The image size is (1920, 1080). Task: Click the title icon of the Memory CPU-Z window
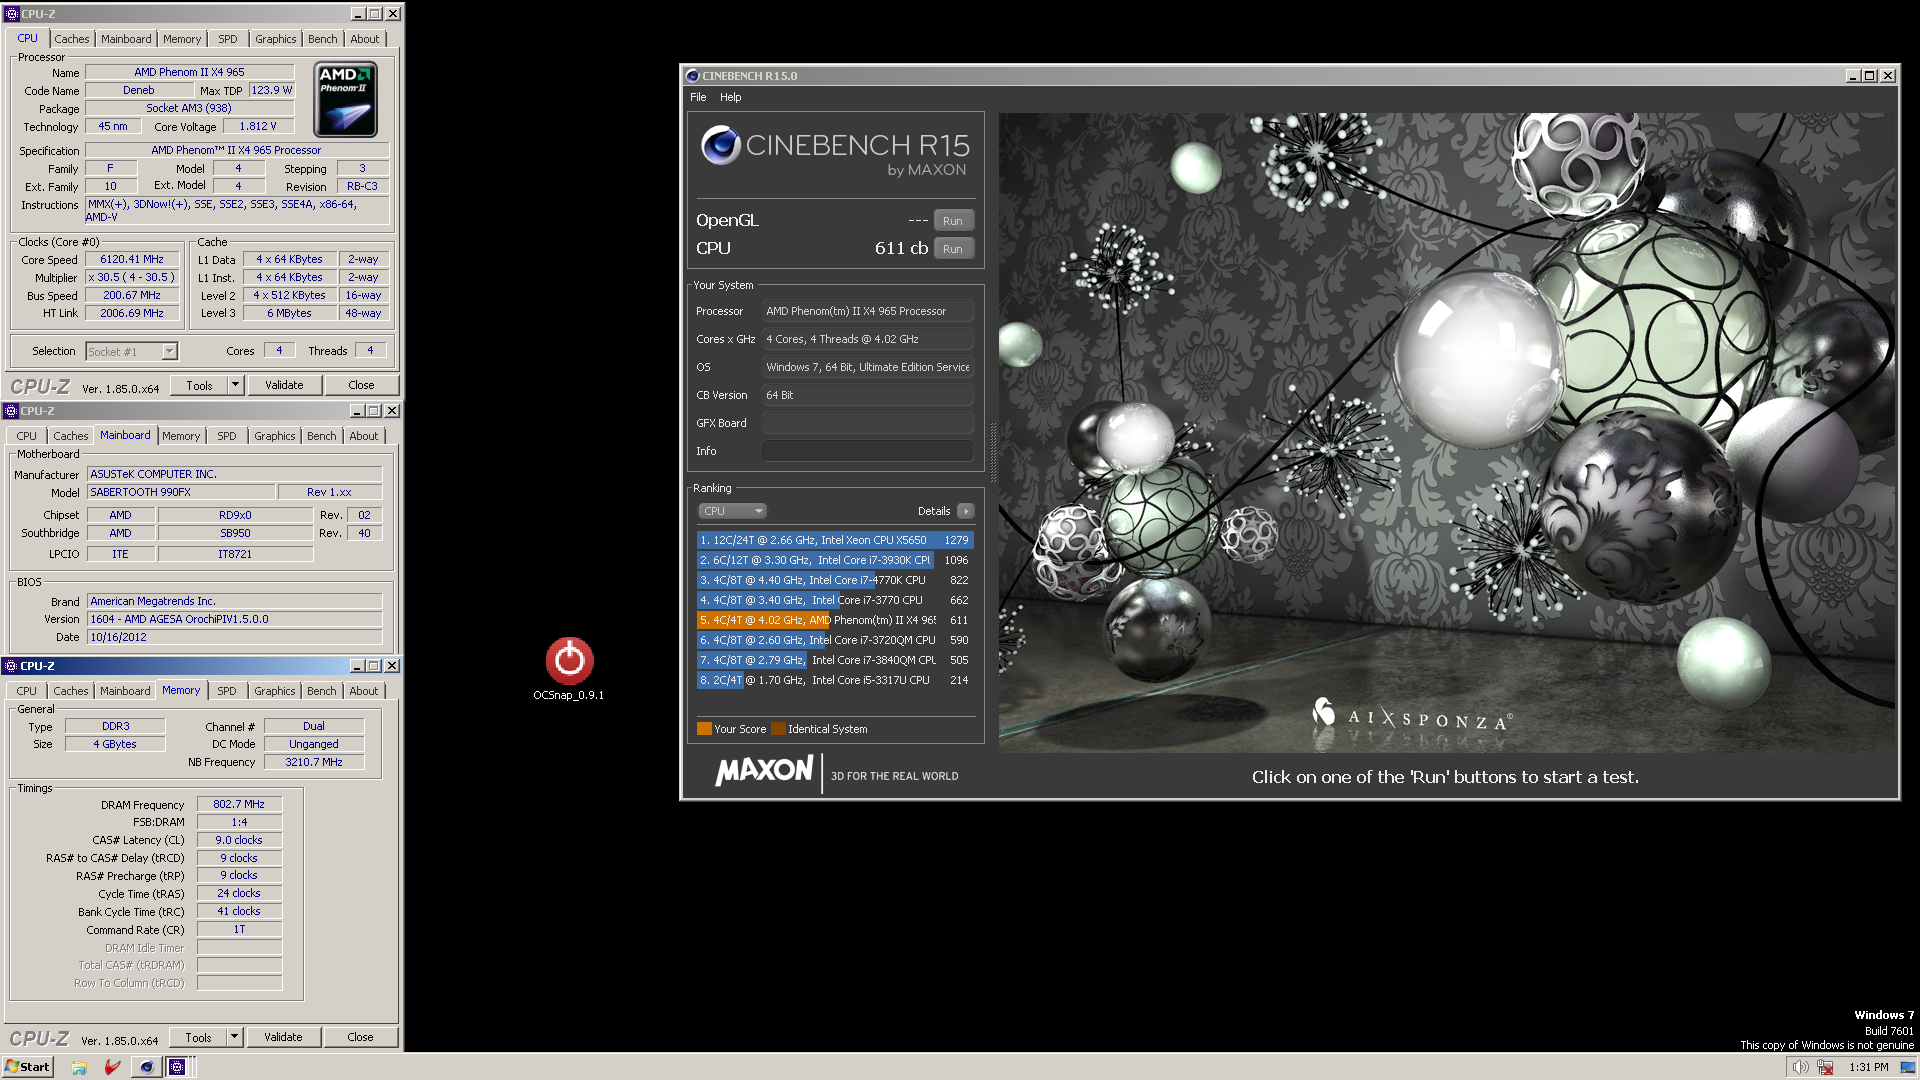tap(11, 666)
